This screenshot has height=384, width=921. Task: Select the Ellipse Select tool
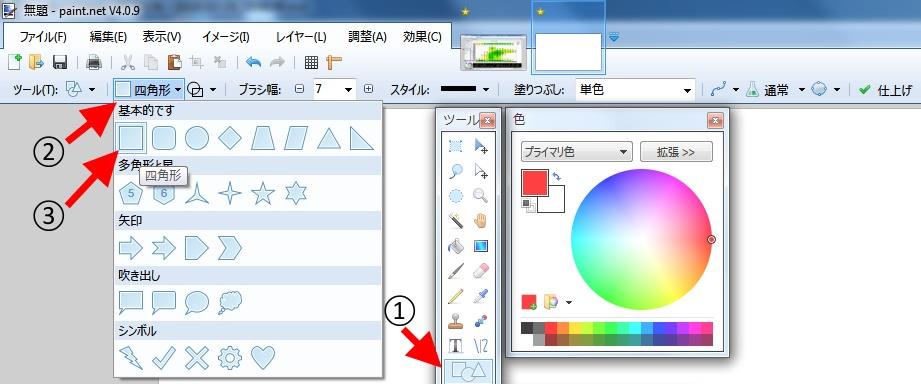(x=455, y=195)
